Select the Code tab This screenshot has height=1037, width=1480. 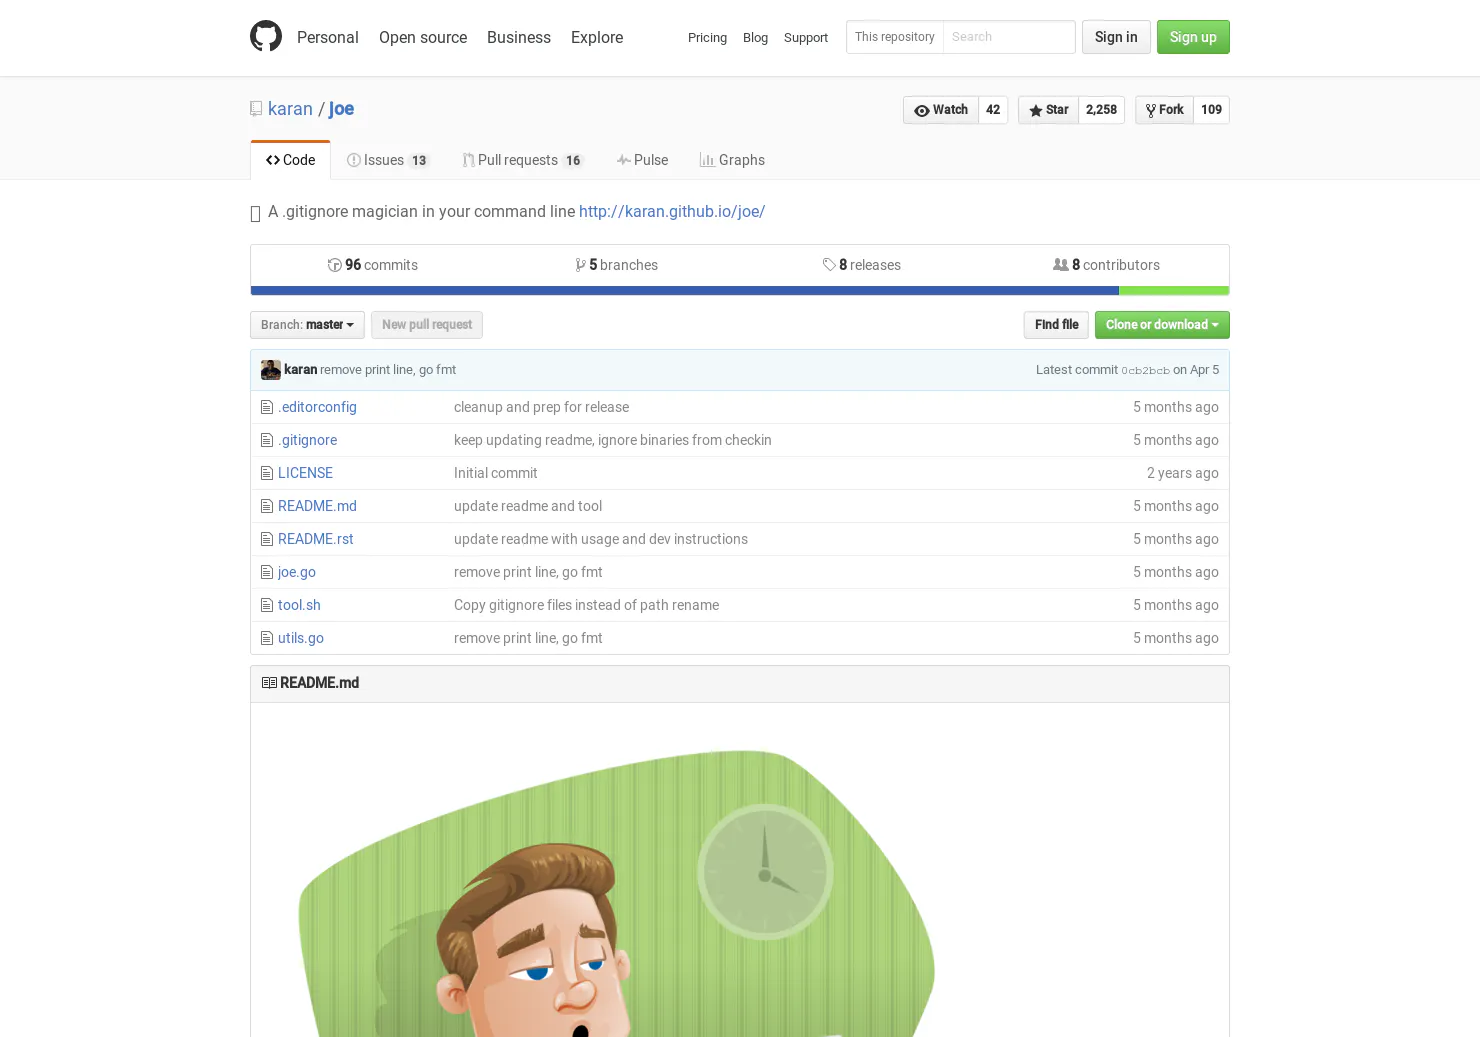click(290, 160)
